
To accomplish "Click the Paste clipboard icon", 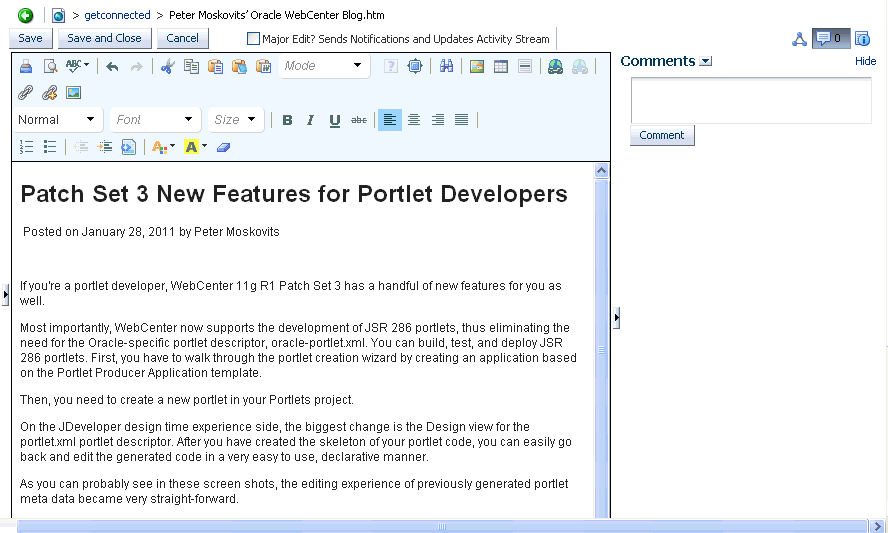I will pos(215,66).
